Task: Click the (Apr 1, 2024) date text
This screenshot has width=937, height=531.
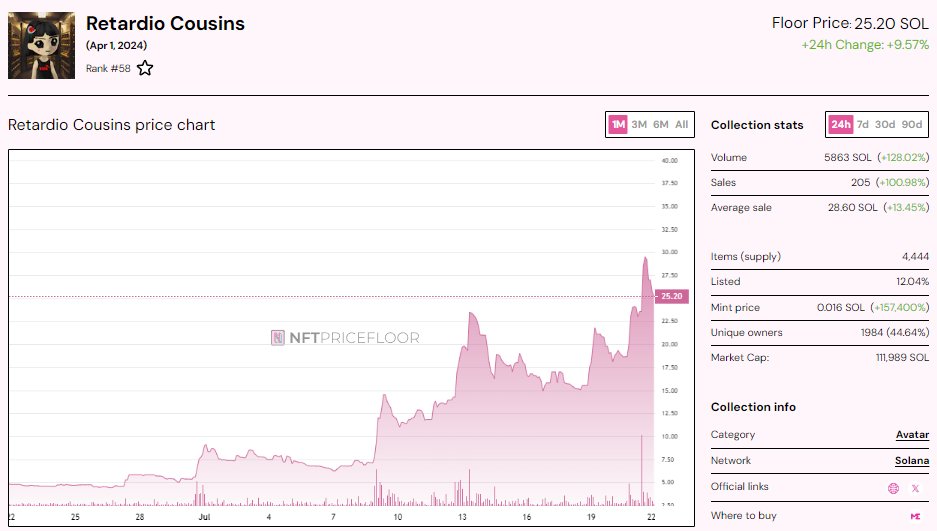Action: click(x=117, y=45)
